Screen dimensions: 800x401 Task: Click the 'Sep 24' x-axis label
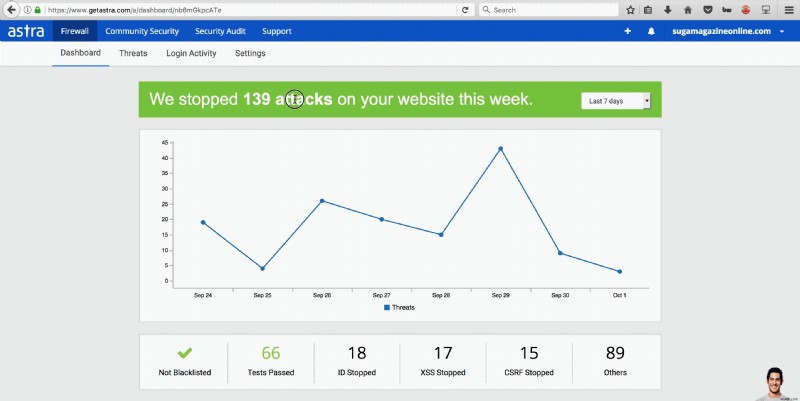(203, 295)
